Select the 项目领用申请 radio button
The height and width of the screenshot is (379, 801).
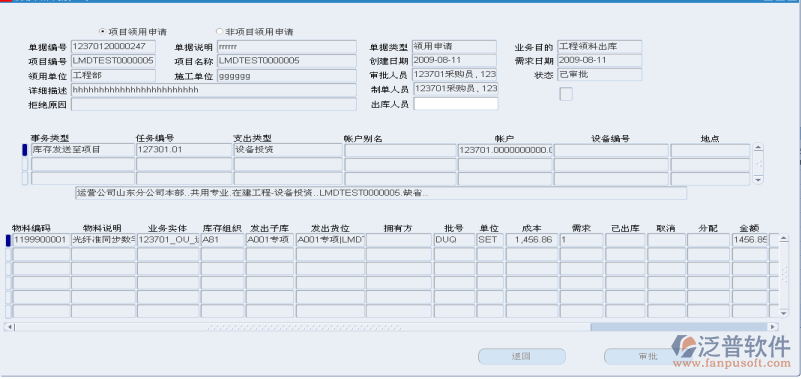pyautogui.click(x=103, y=32)
